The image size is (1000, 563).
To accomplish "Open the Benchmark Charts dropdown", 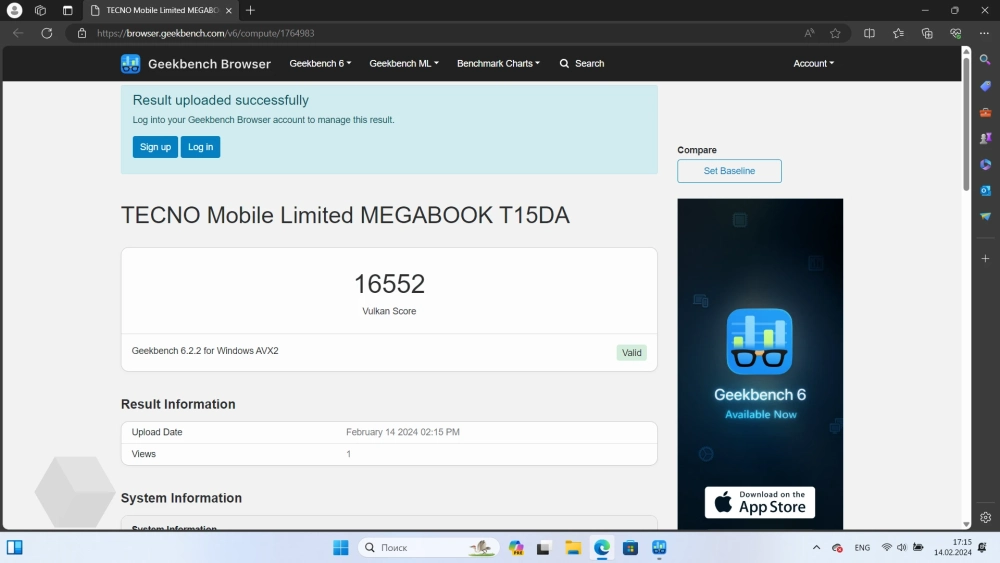I will 498,63.
